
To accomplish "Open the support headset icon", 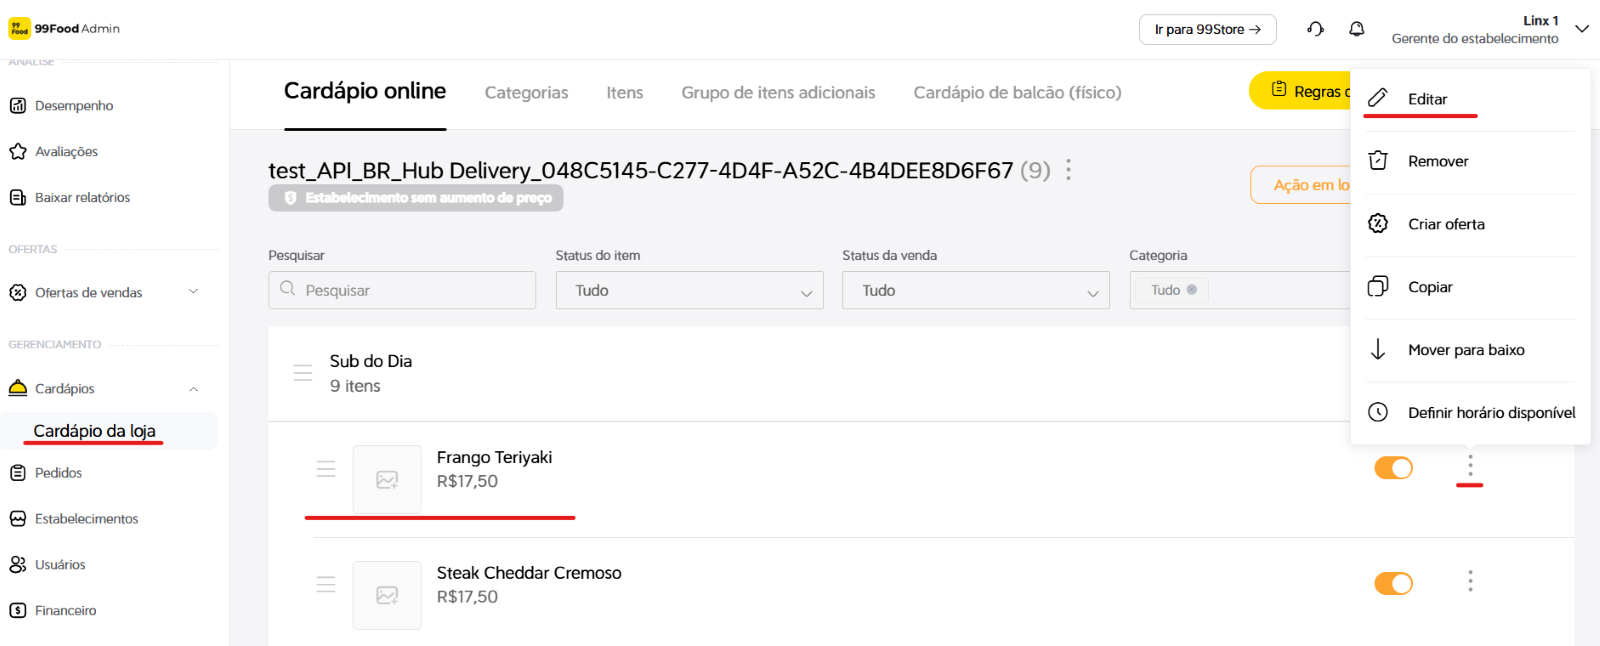I will point(1315,29).
